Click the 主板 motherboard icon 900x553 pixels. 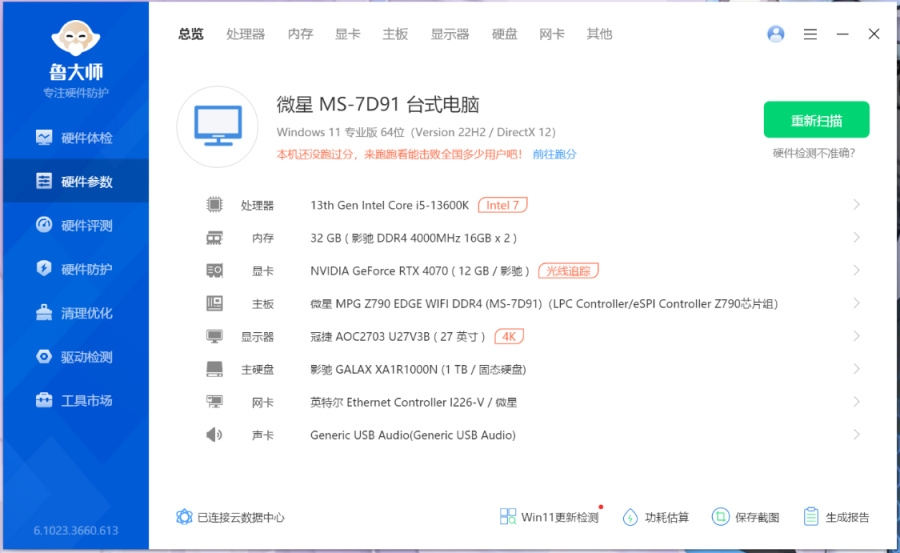[214, 303]
